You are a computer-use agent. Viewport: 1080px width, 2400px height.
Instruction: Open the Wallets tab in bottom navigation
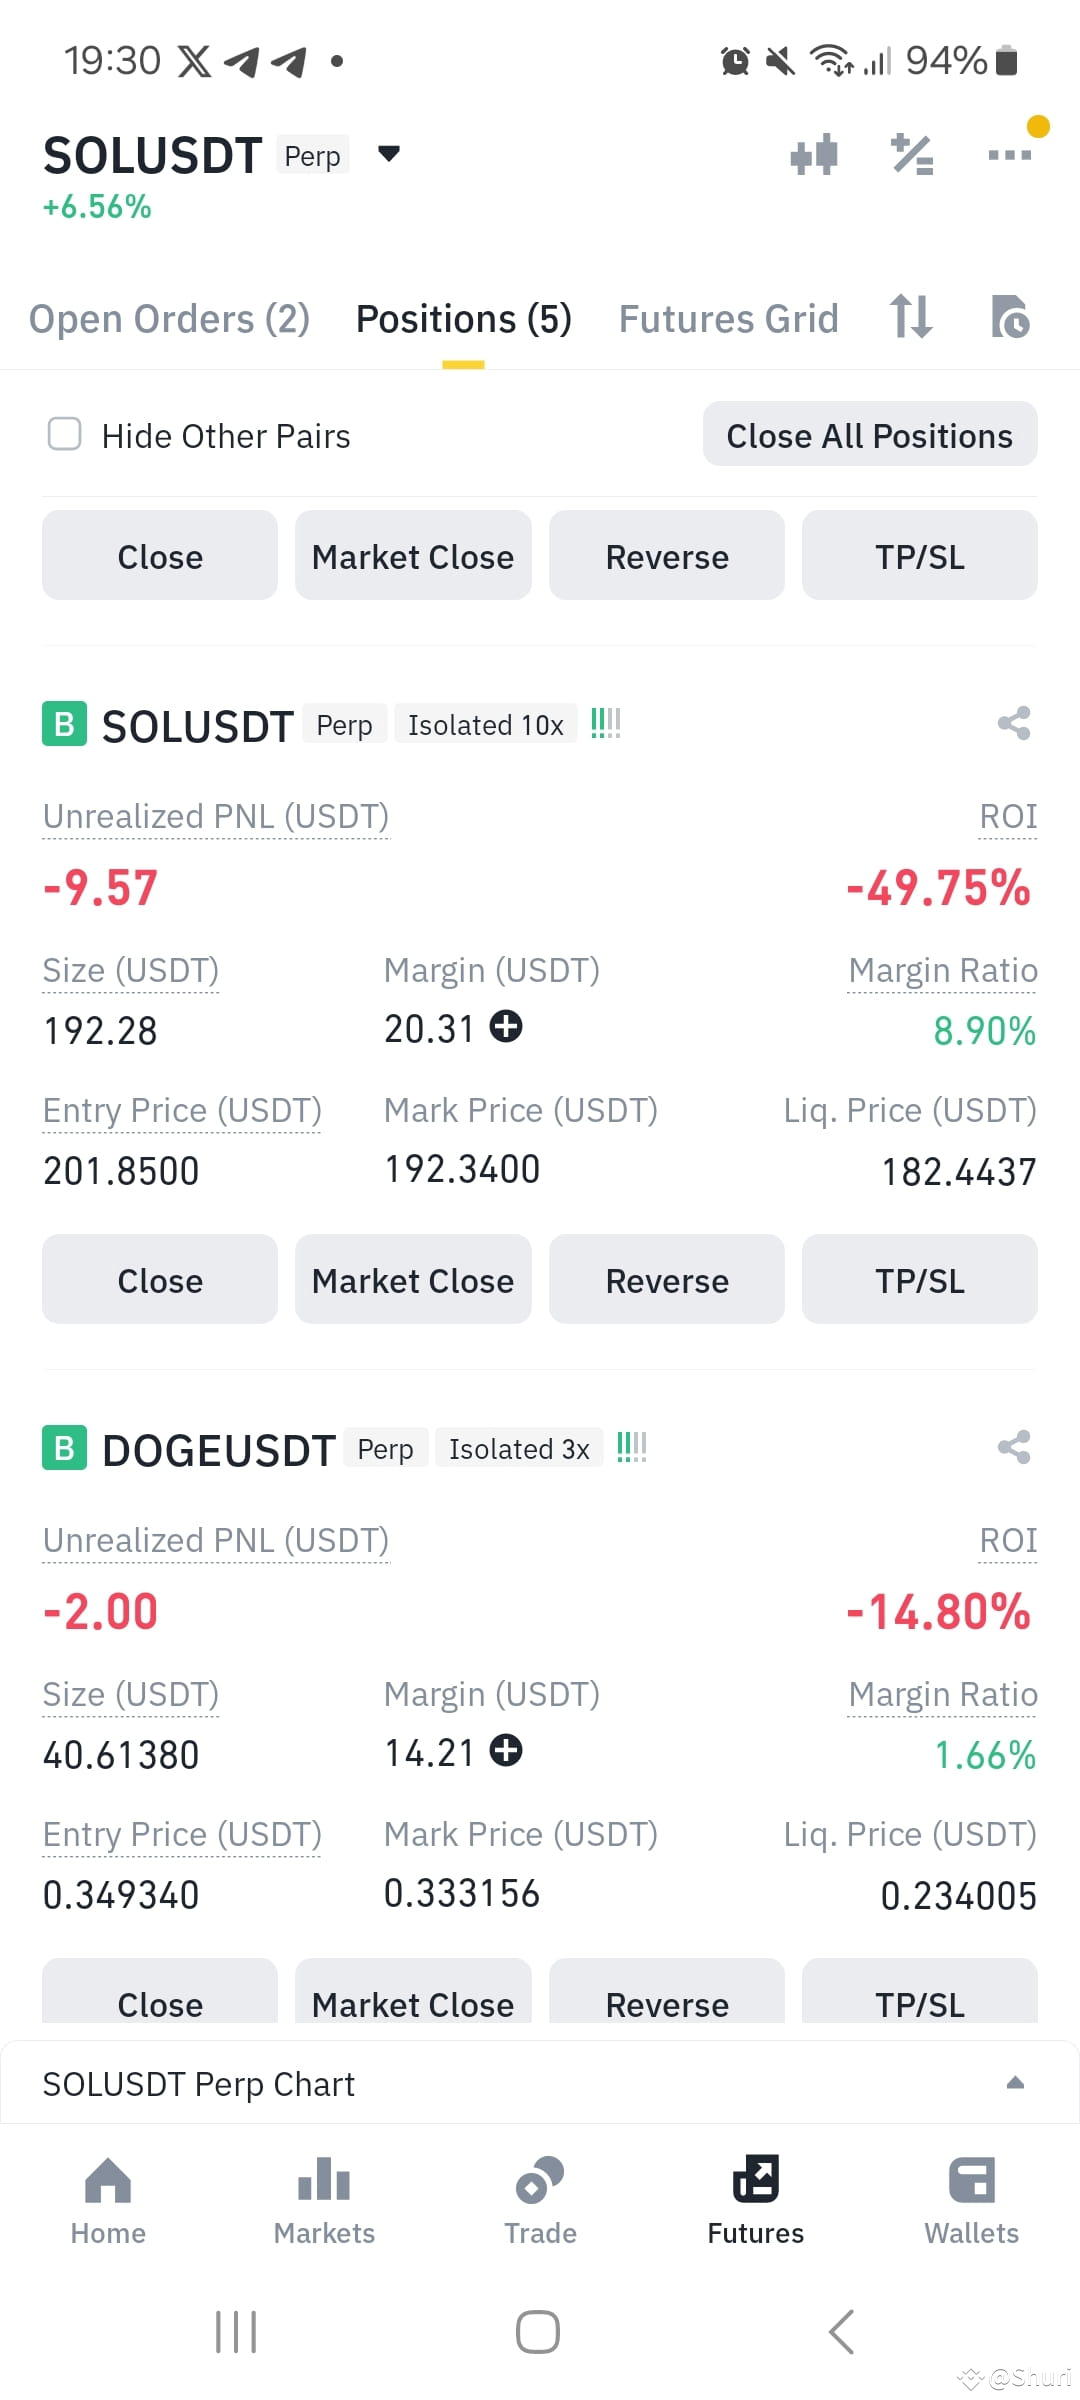(x=971, y=2201)
